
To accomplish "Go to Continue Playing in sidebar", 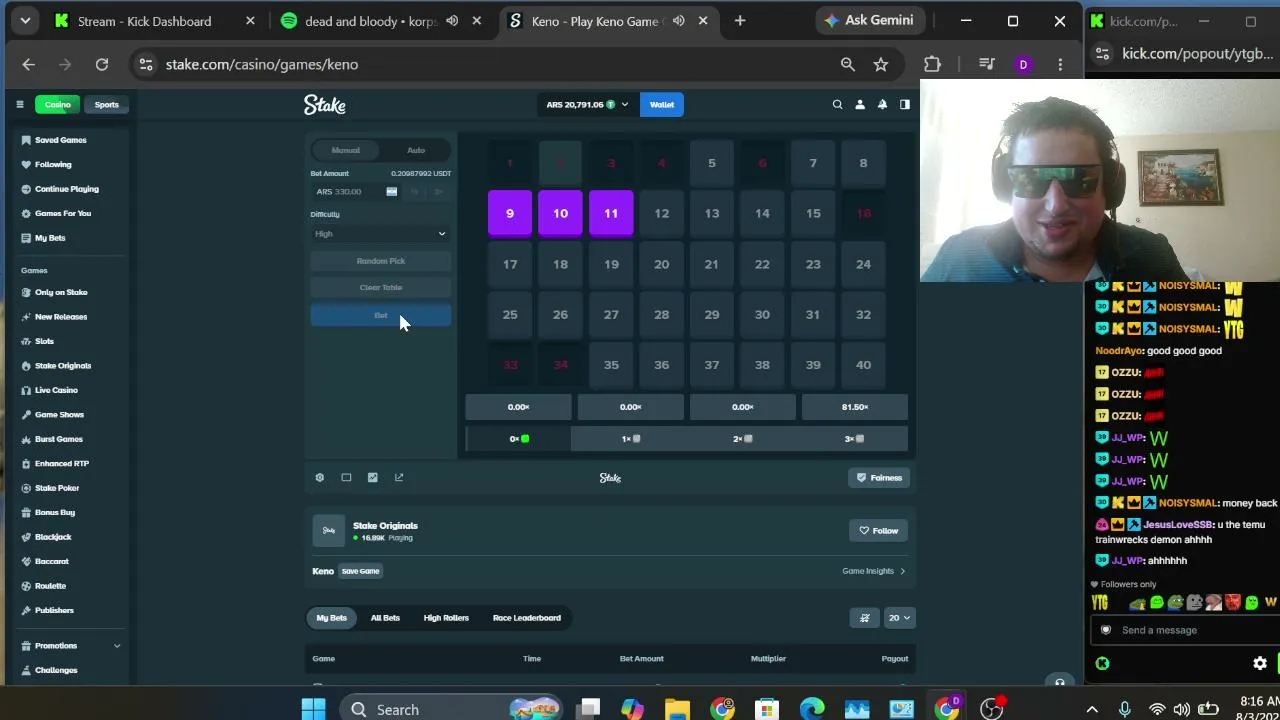I will point(66,189).
